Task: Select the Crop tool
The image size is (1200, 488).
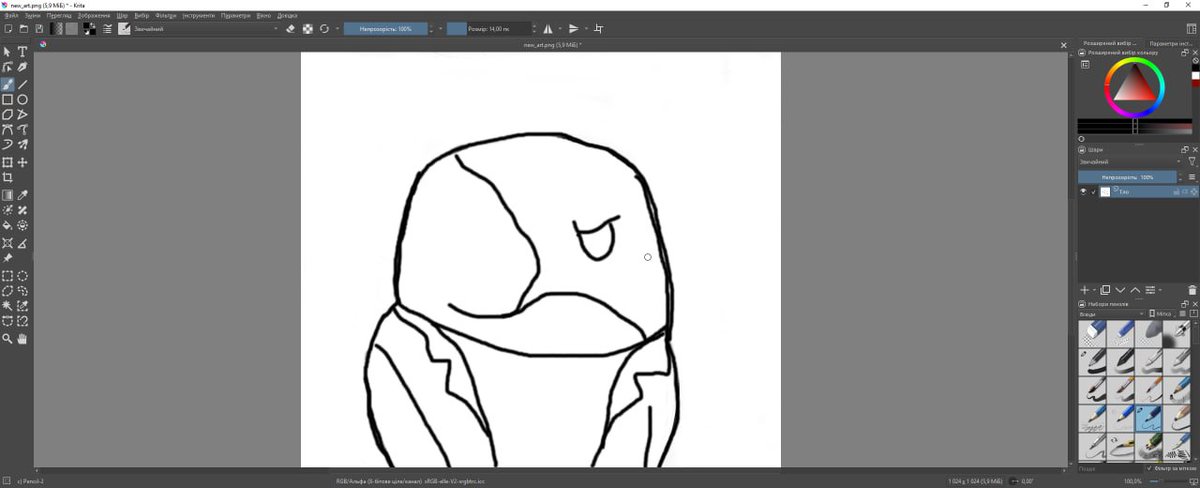Action: click(8, 177)
